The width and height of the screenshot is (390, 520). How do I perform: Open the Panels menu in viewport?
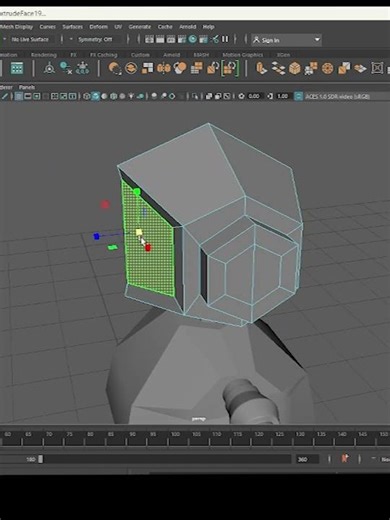pos(27,87)
